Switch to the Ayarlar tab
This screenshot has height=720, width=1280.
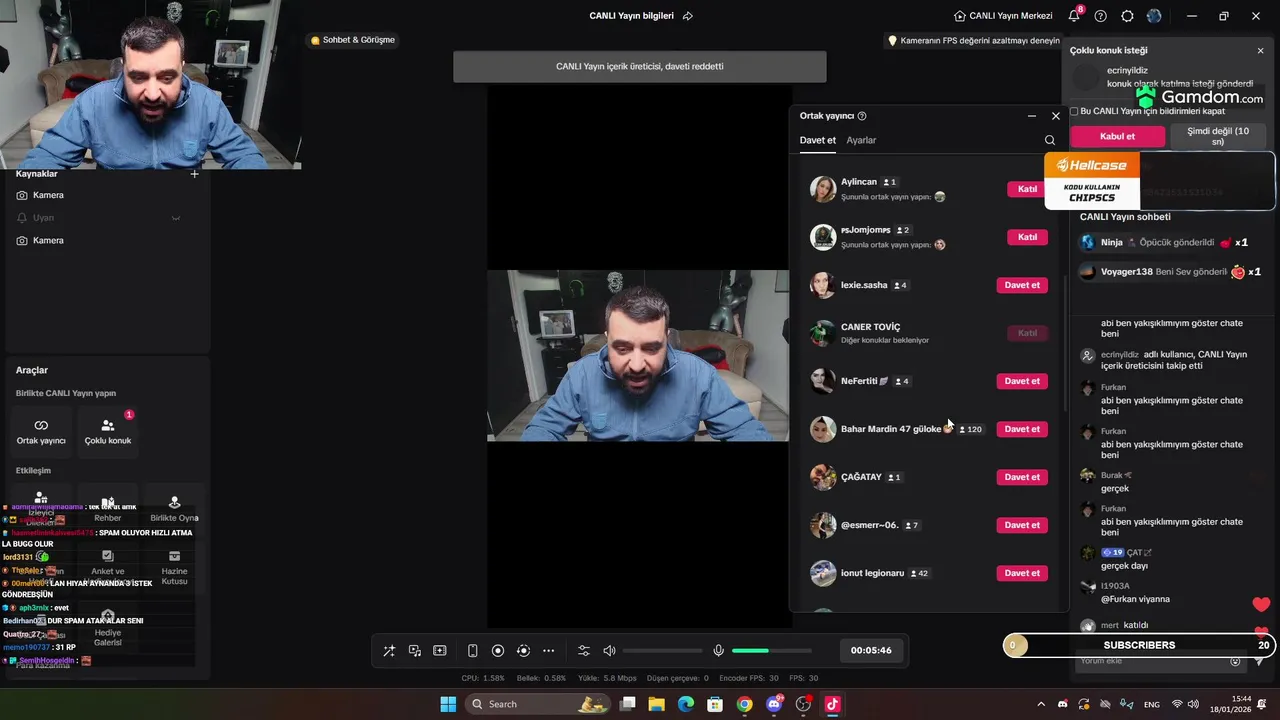coord(861,140)
